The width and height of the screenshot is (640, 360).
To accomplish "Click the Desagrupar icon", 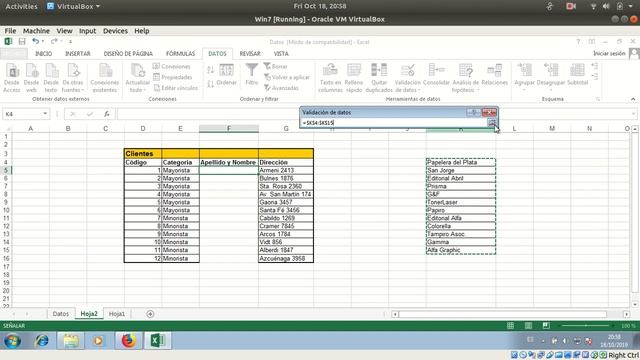I will [x=551, y=75].
